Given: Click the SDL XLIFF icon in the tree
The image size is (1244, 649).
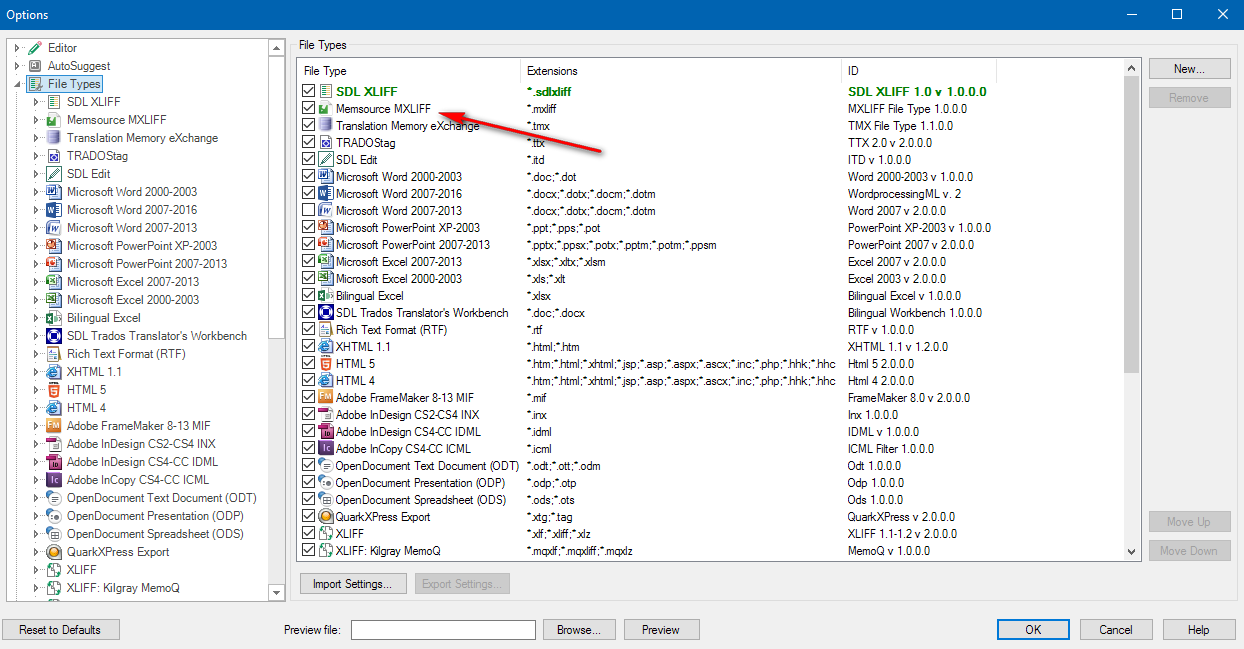Looking at the screenshot, I should [54, 102].
